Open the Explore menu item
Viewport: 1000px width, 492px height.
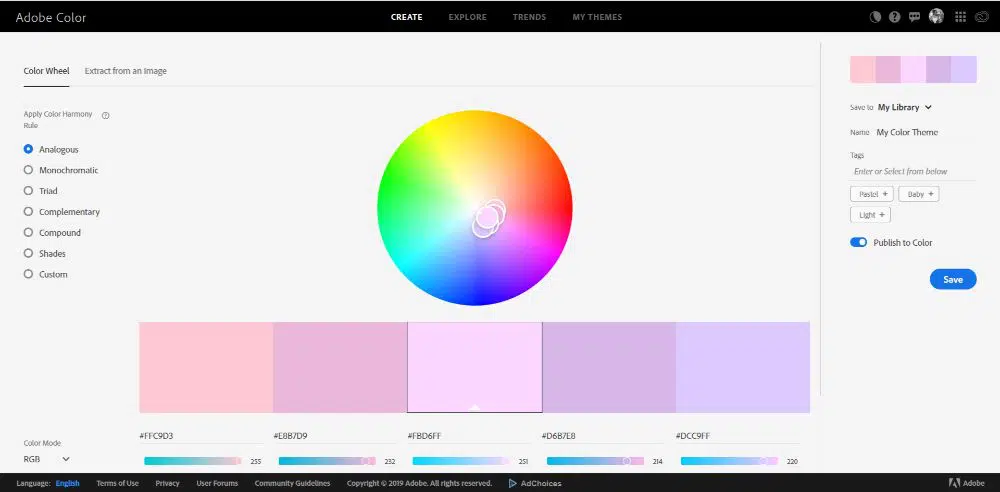click(467, 17)
